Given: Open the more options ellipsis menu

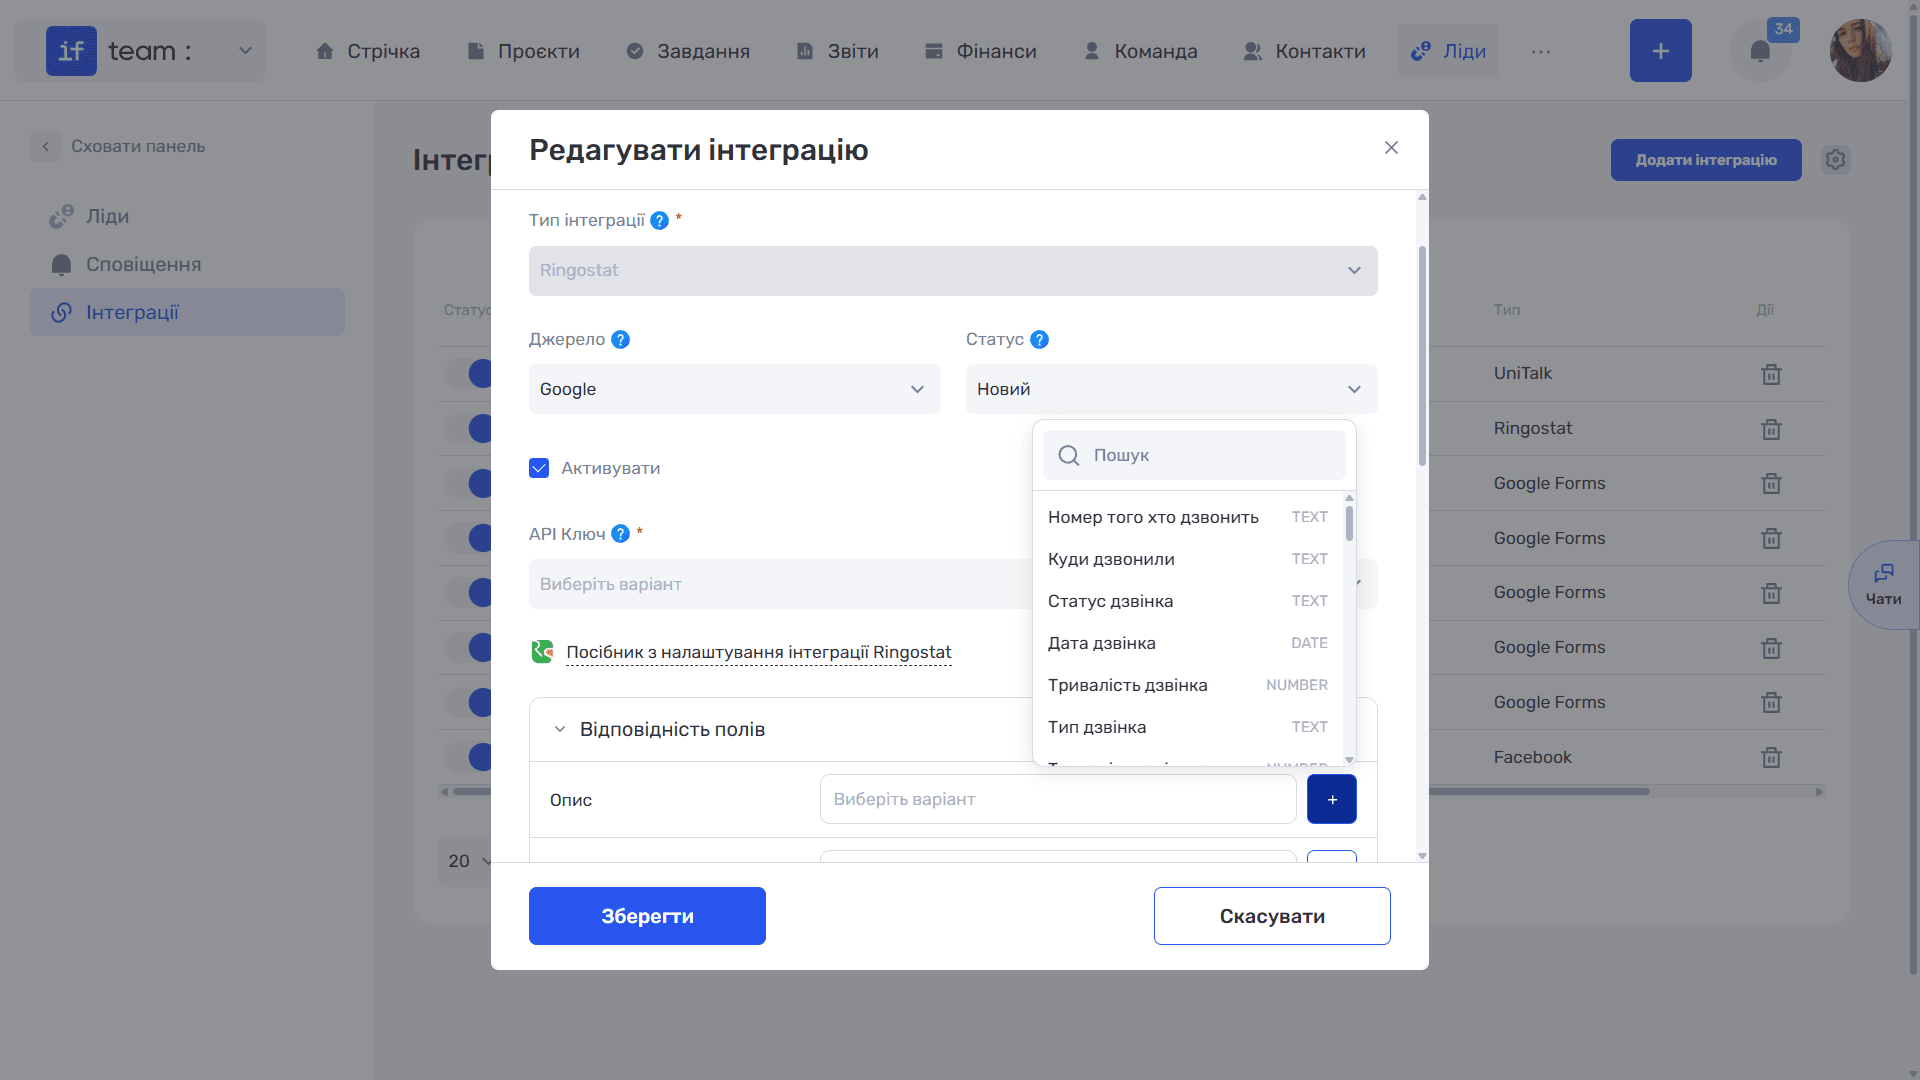Looking at the screenshot, I should coord(1540,51).
